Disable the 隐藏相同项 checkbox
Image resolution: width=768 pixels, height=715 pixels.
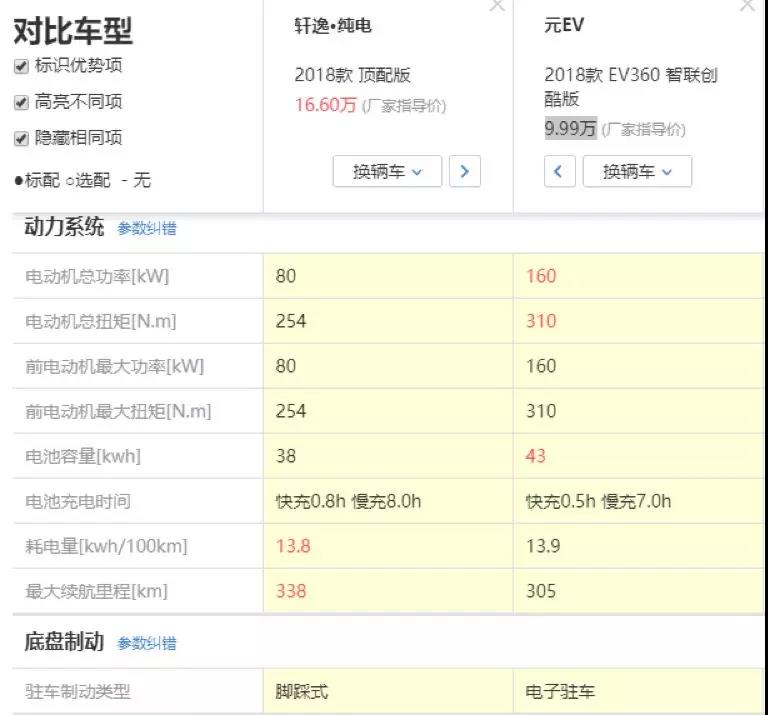[21, 138]
